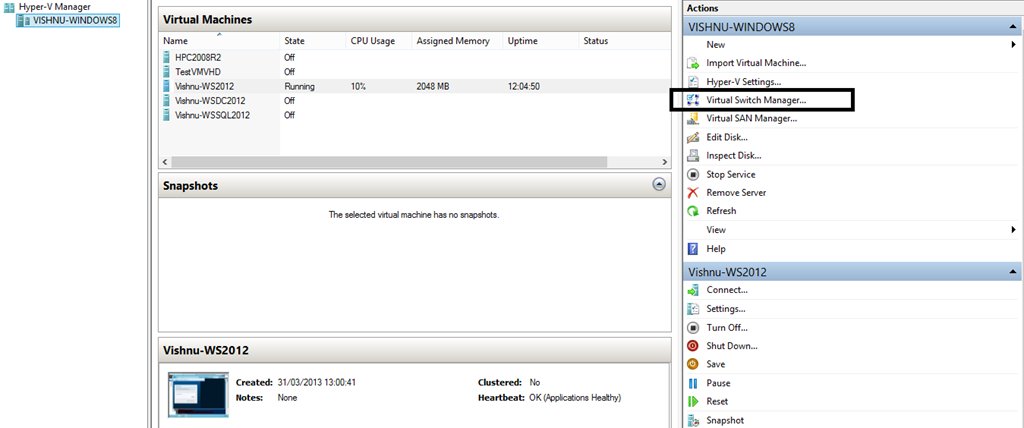Collapse the Snapshots panel
1024x428 pixels.
pos(658,185)
